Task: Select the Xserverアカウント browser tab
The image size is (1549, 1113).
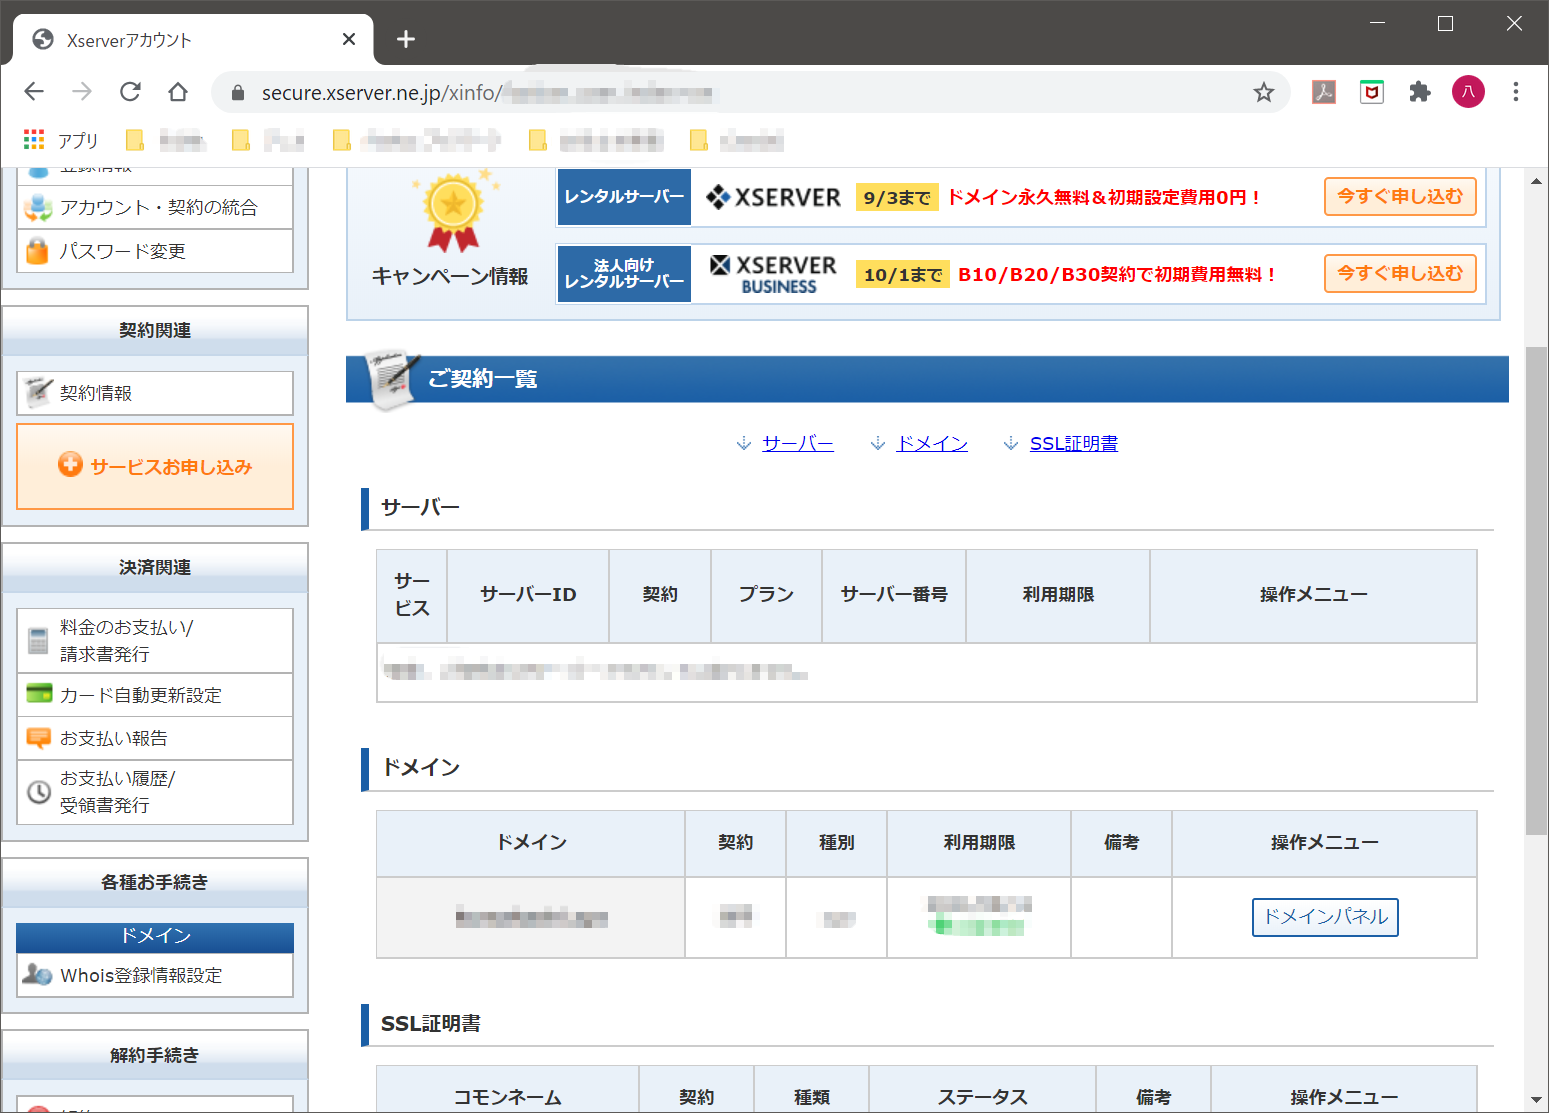Action: 193,40
